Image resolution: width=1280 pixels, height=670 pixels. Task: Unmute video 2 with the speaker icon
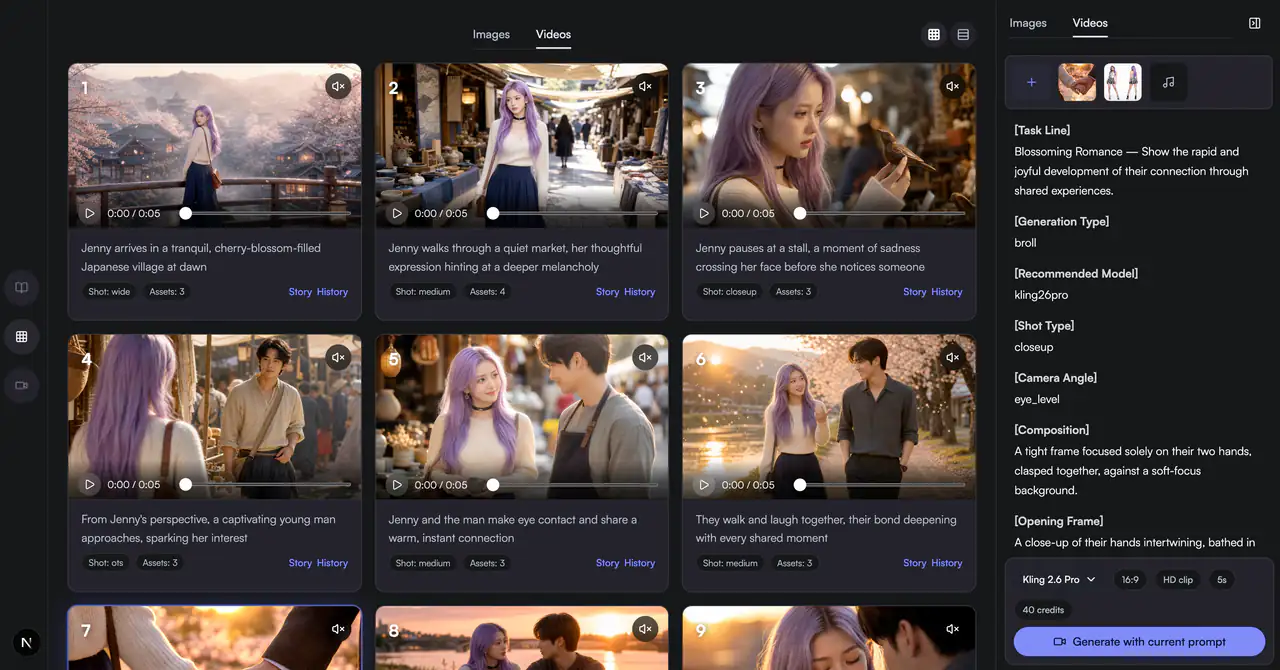(x=645, y=86)
